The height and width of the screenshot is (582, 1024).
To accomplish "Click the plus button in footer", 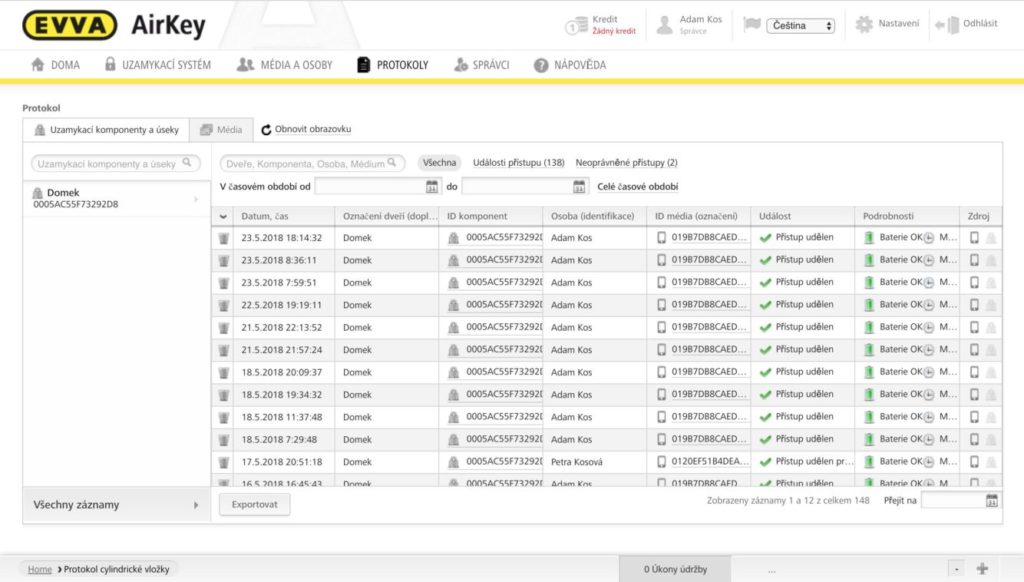I will tap(982, 569).
